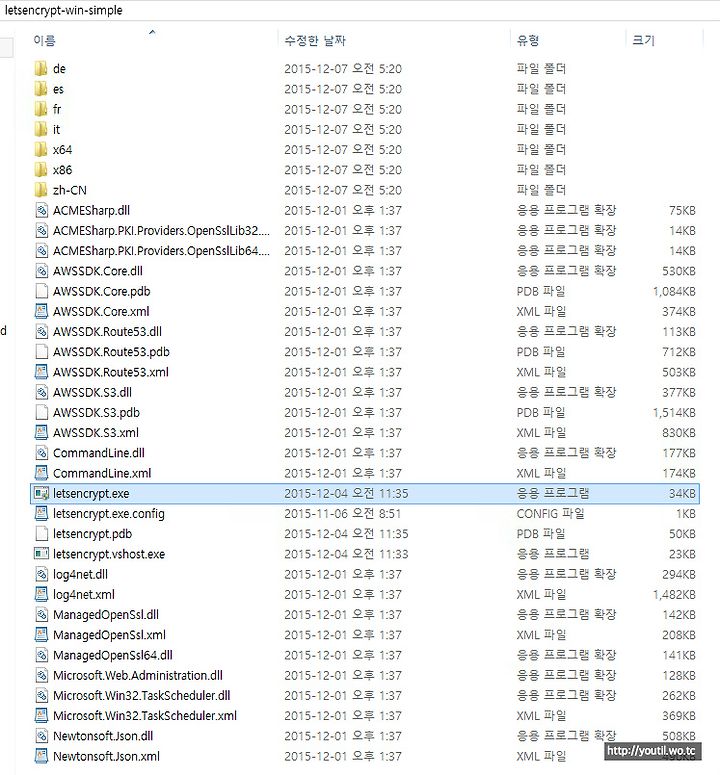Click the 34KB size of letsencrypt.exe

click(682, 494)
